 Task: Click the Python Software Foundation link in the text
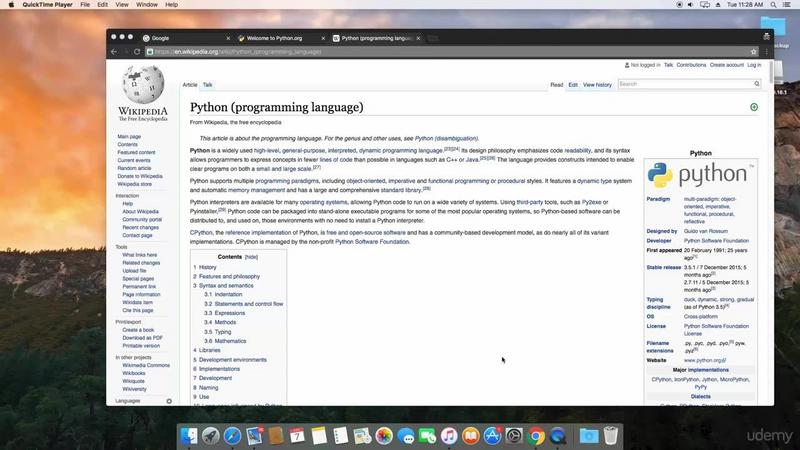click(372, 242)
